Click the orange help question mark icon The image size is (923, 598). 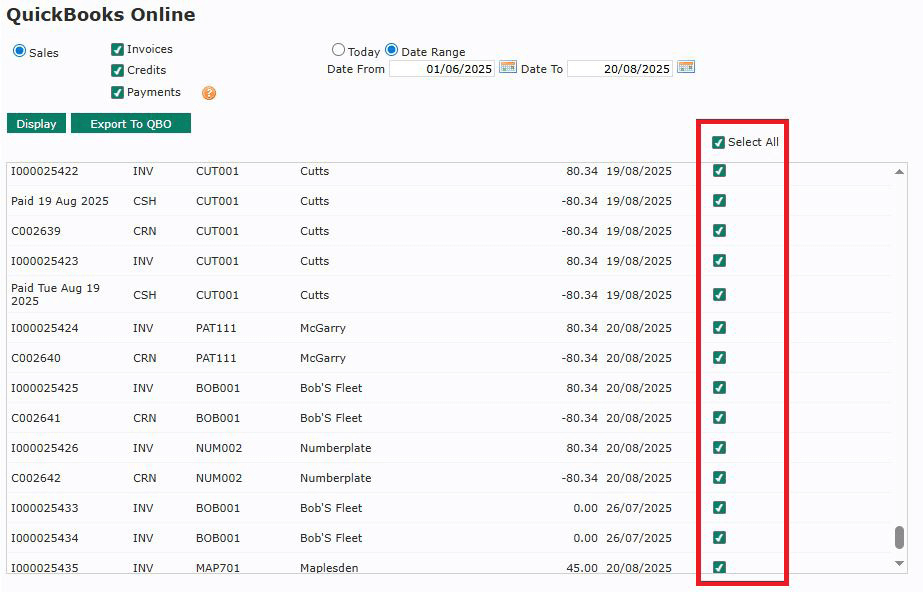[x=209, y=93]
